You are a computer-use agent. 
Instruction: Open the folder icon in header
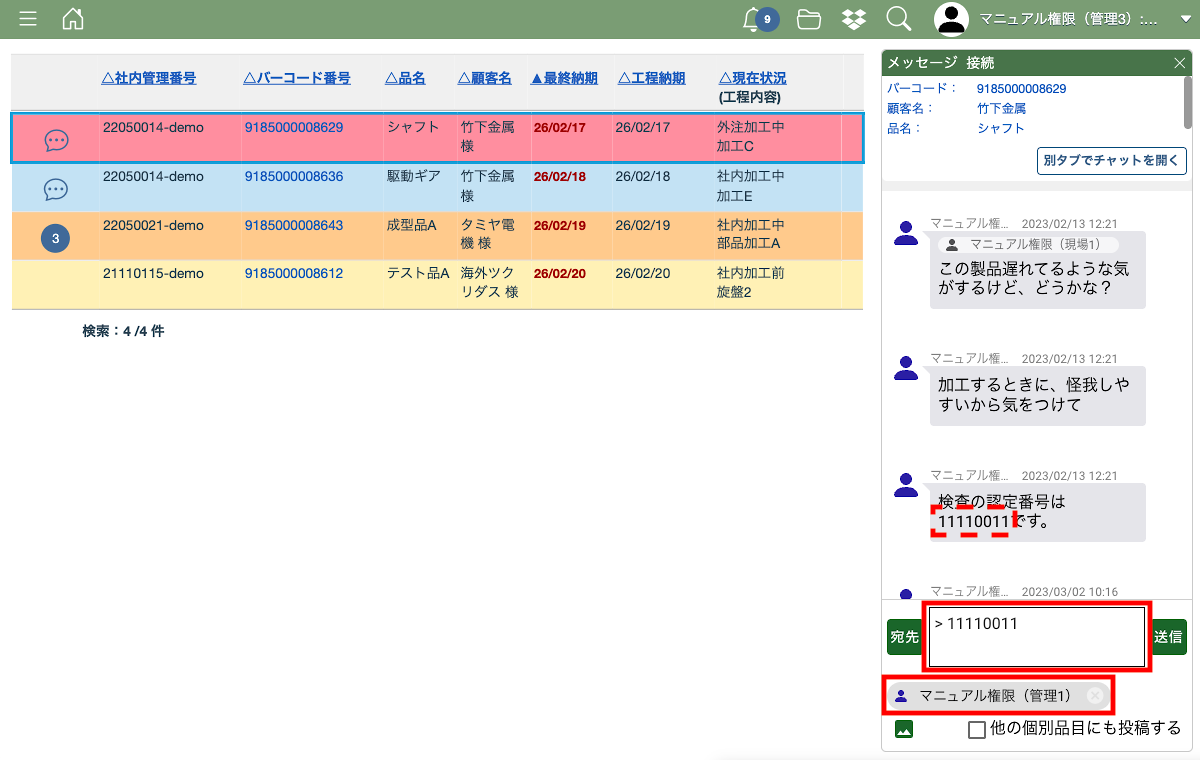pyautogui.click(x=809, y=19)
